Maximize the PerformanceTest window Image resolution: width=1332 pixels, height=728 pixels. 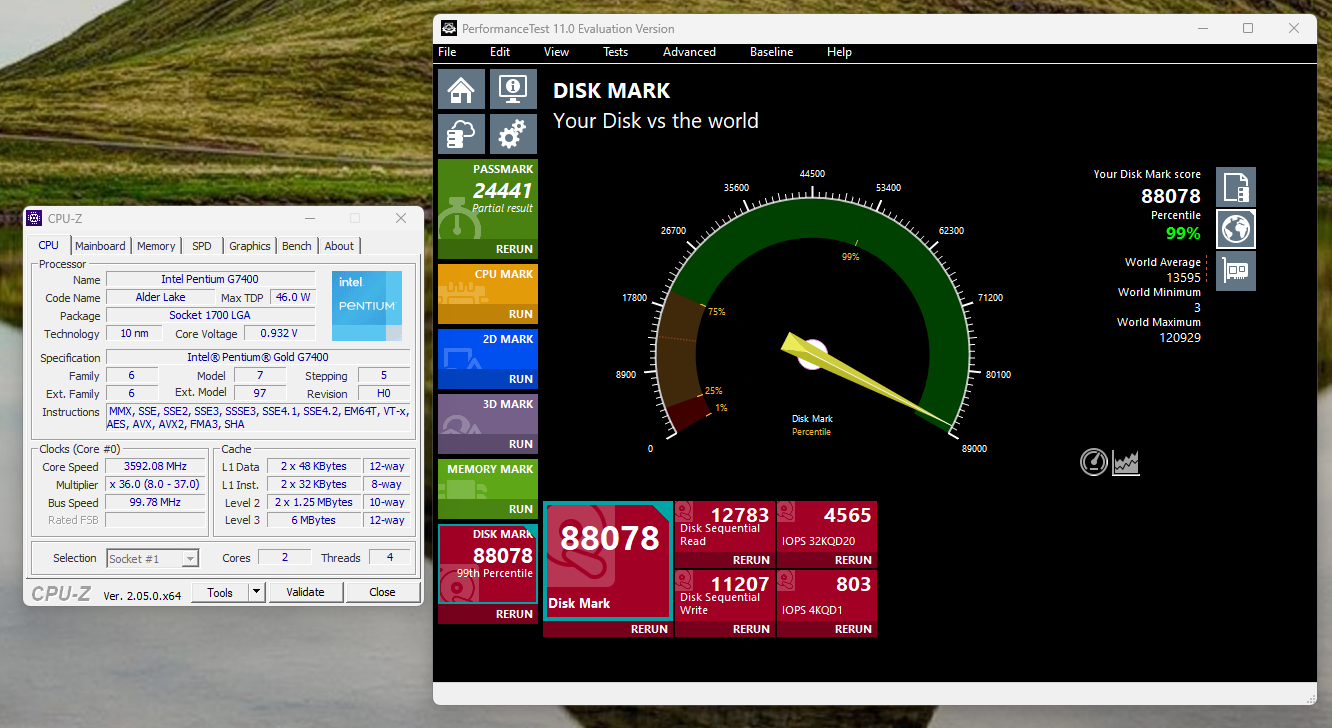point(1248,28)
